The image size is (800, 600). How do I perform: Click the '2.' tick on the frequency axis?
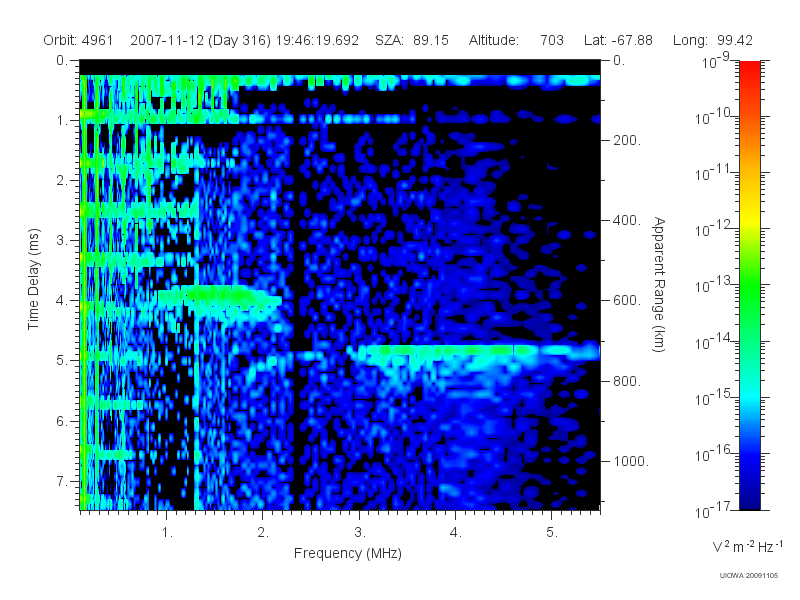[263, 533]
